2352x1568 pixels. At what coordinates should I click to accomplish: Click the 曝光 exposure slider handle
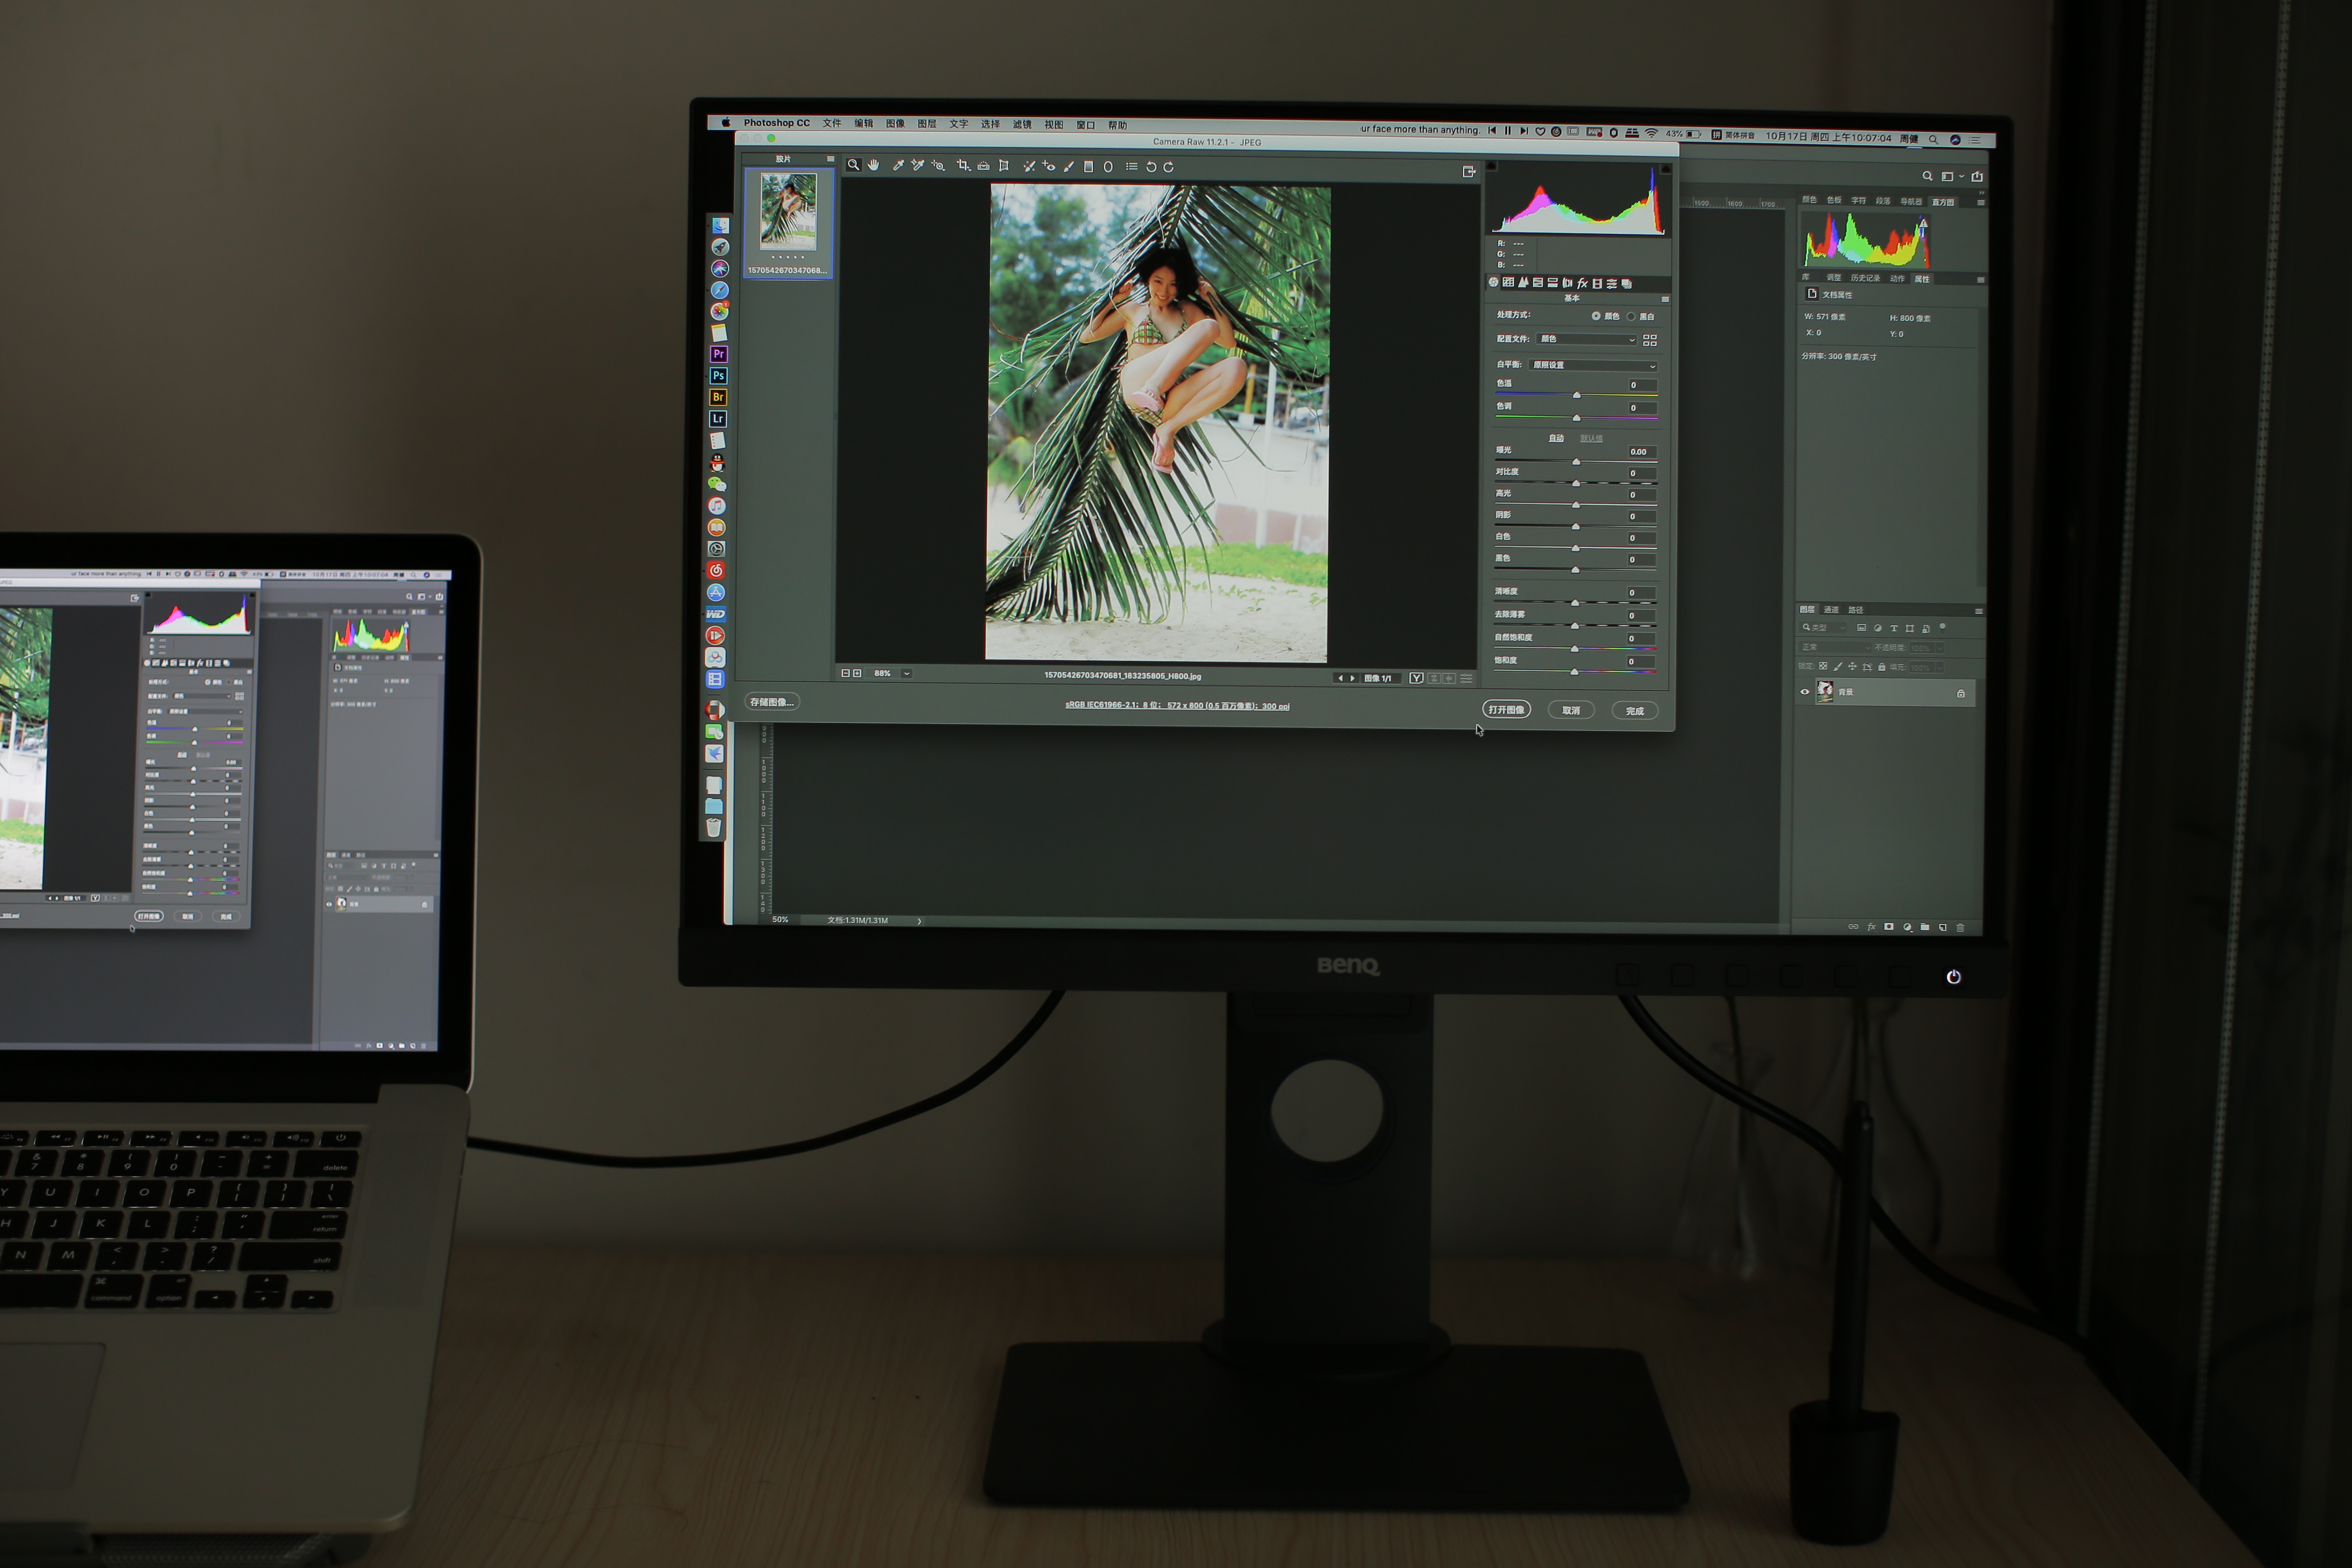click(1576, 461)
